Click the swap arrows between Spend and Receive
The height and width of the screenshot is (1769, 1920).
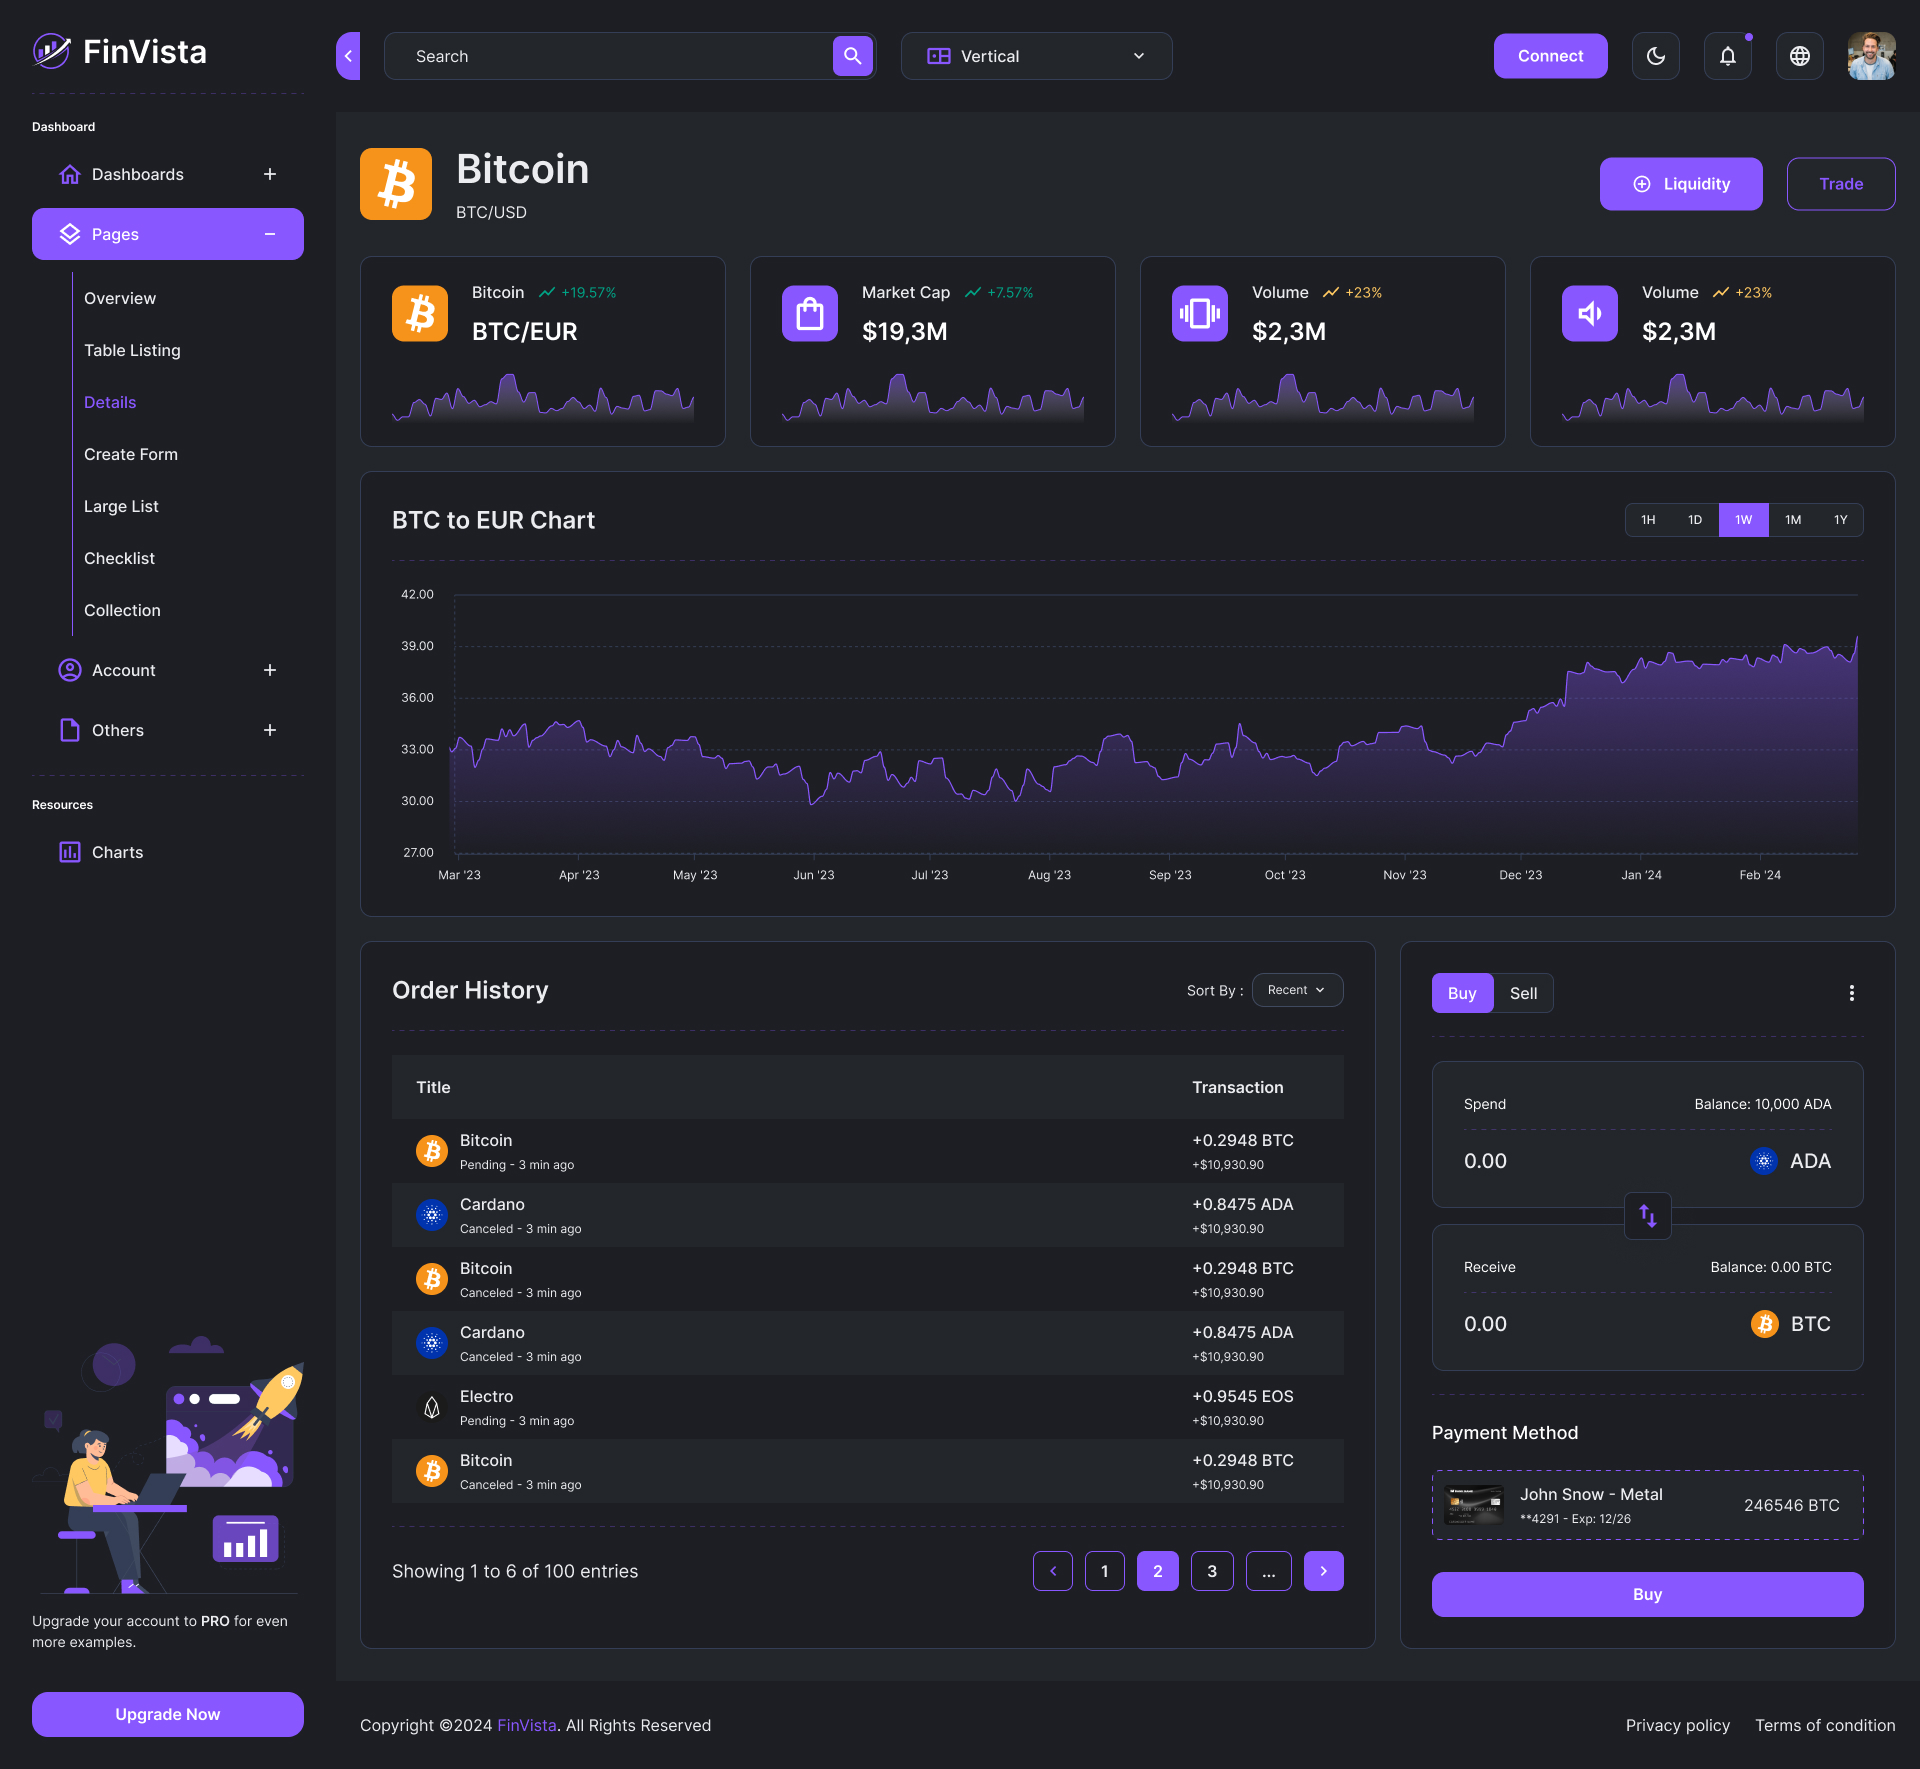click(1646, 1217)
